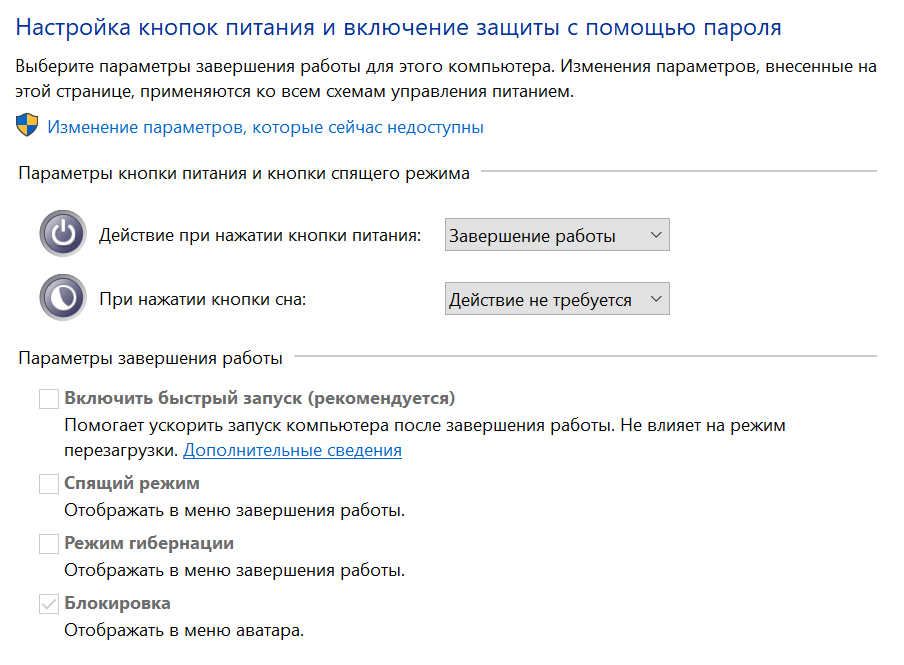Click the sleep button moon icon
904x665 pixels.
click(x=64, y=298)
